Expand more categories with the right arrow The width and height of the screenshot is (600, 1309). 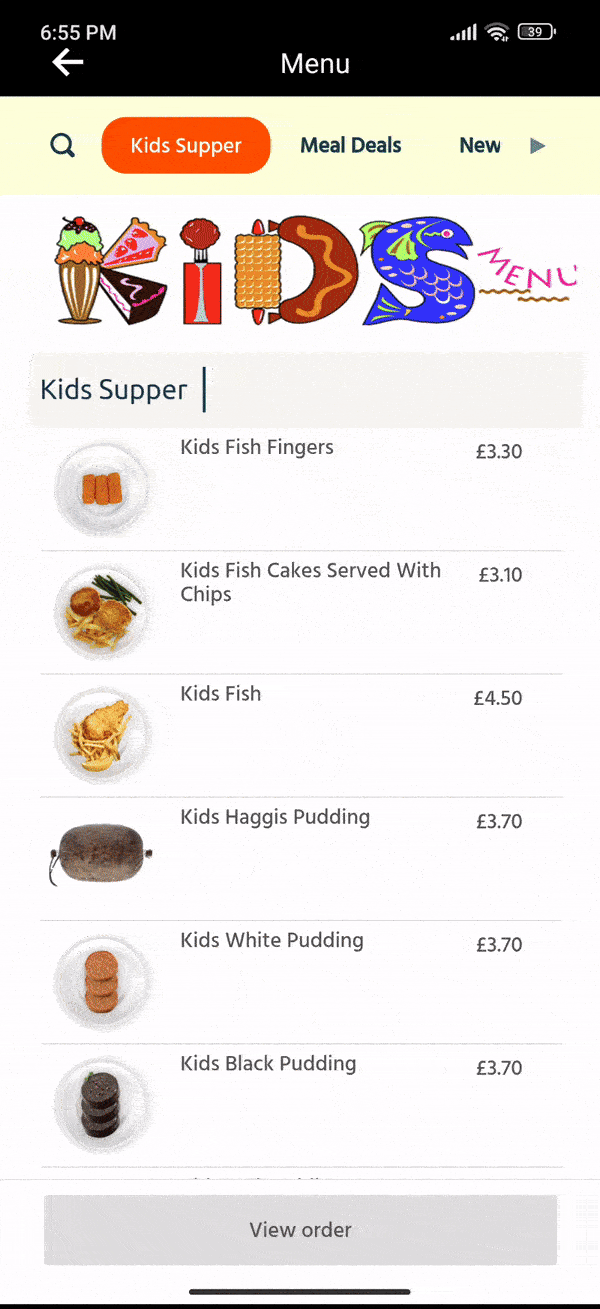click(x=538, y=145)
